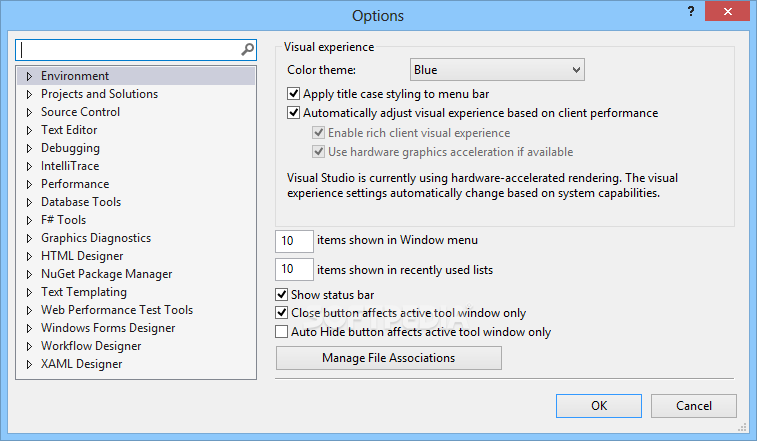The height and width of the screenshot is (441, 757).
Task: Expand the Graphics Diagnostics arrow
Action: (29, 238)
